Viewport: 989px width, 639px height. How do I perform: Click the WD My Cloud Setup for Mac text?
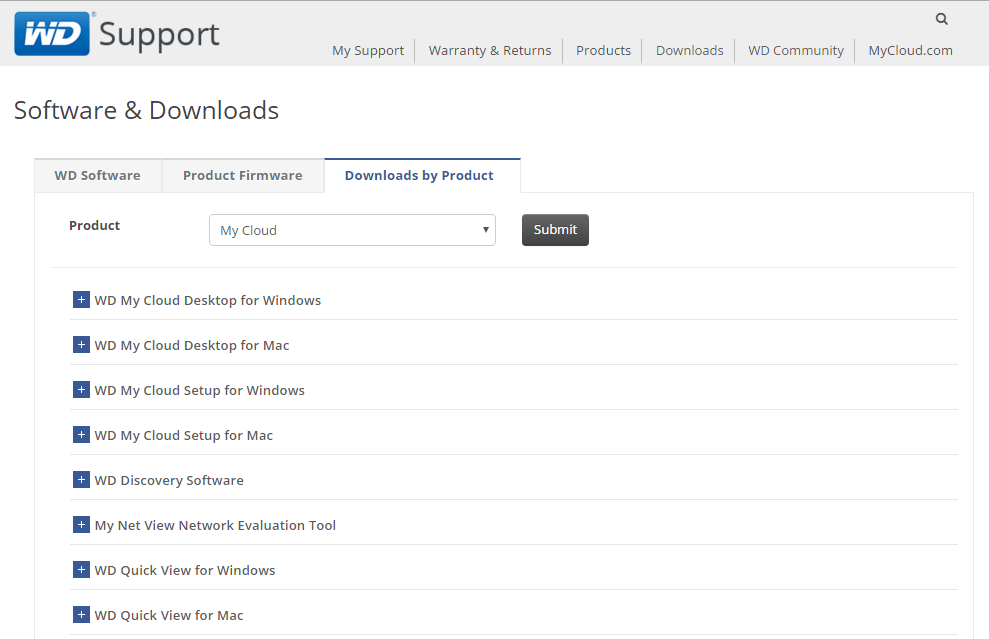[x=184, y=435]
